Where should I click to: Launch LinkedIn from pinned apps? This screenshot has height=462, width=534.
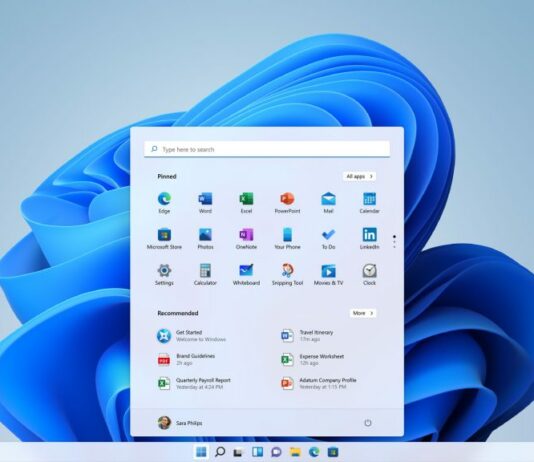click(x=370, y=239)
